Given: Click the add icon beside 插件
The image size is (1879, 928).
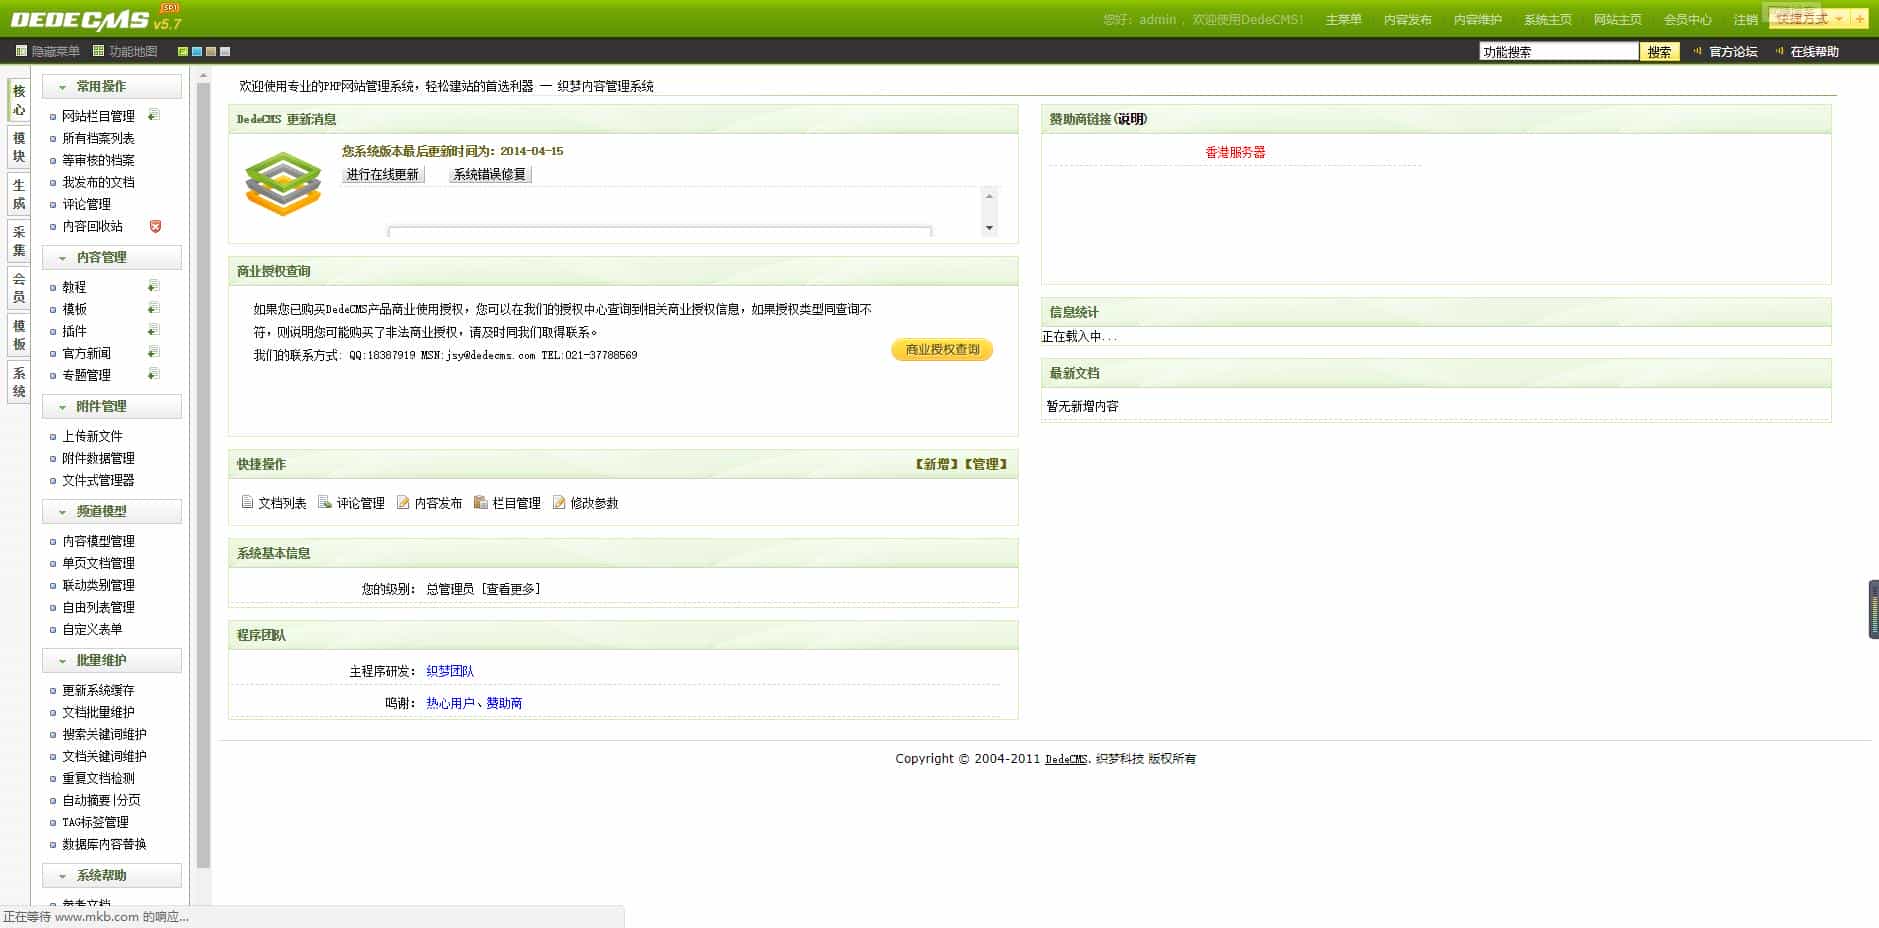Looking at the screenshot, I should [154, 330].
